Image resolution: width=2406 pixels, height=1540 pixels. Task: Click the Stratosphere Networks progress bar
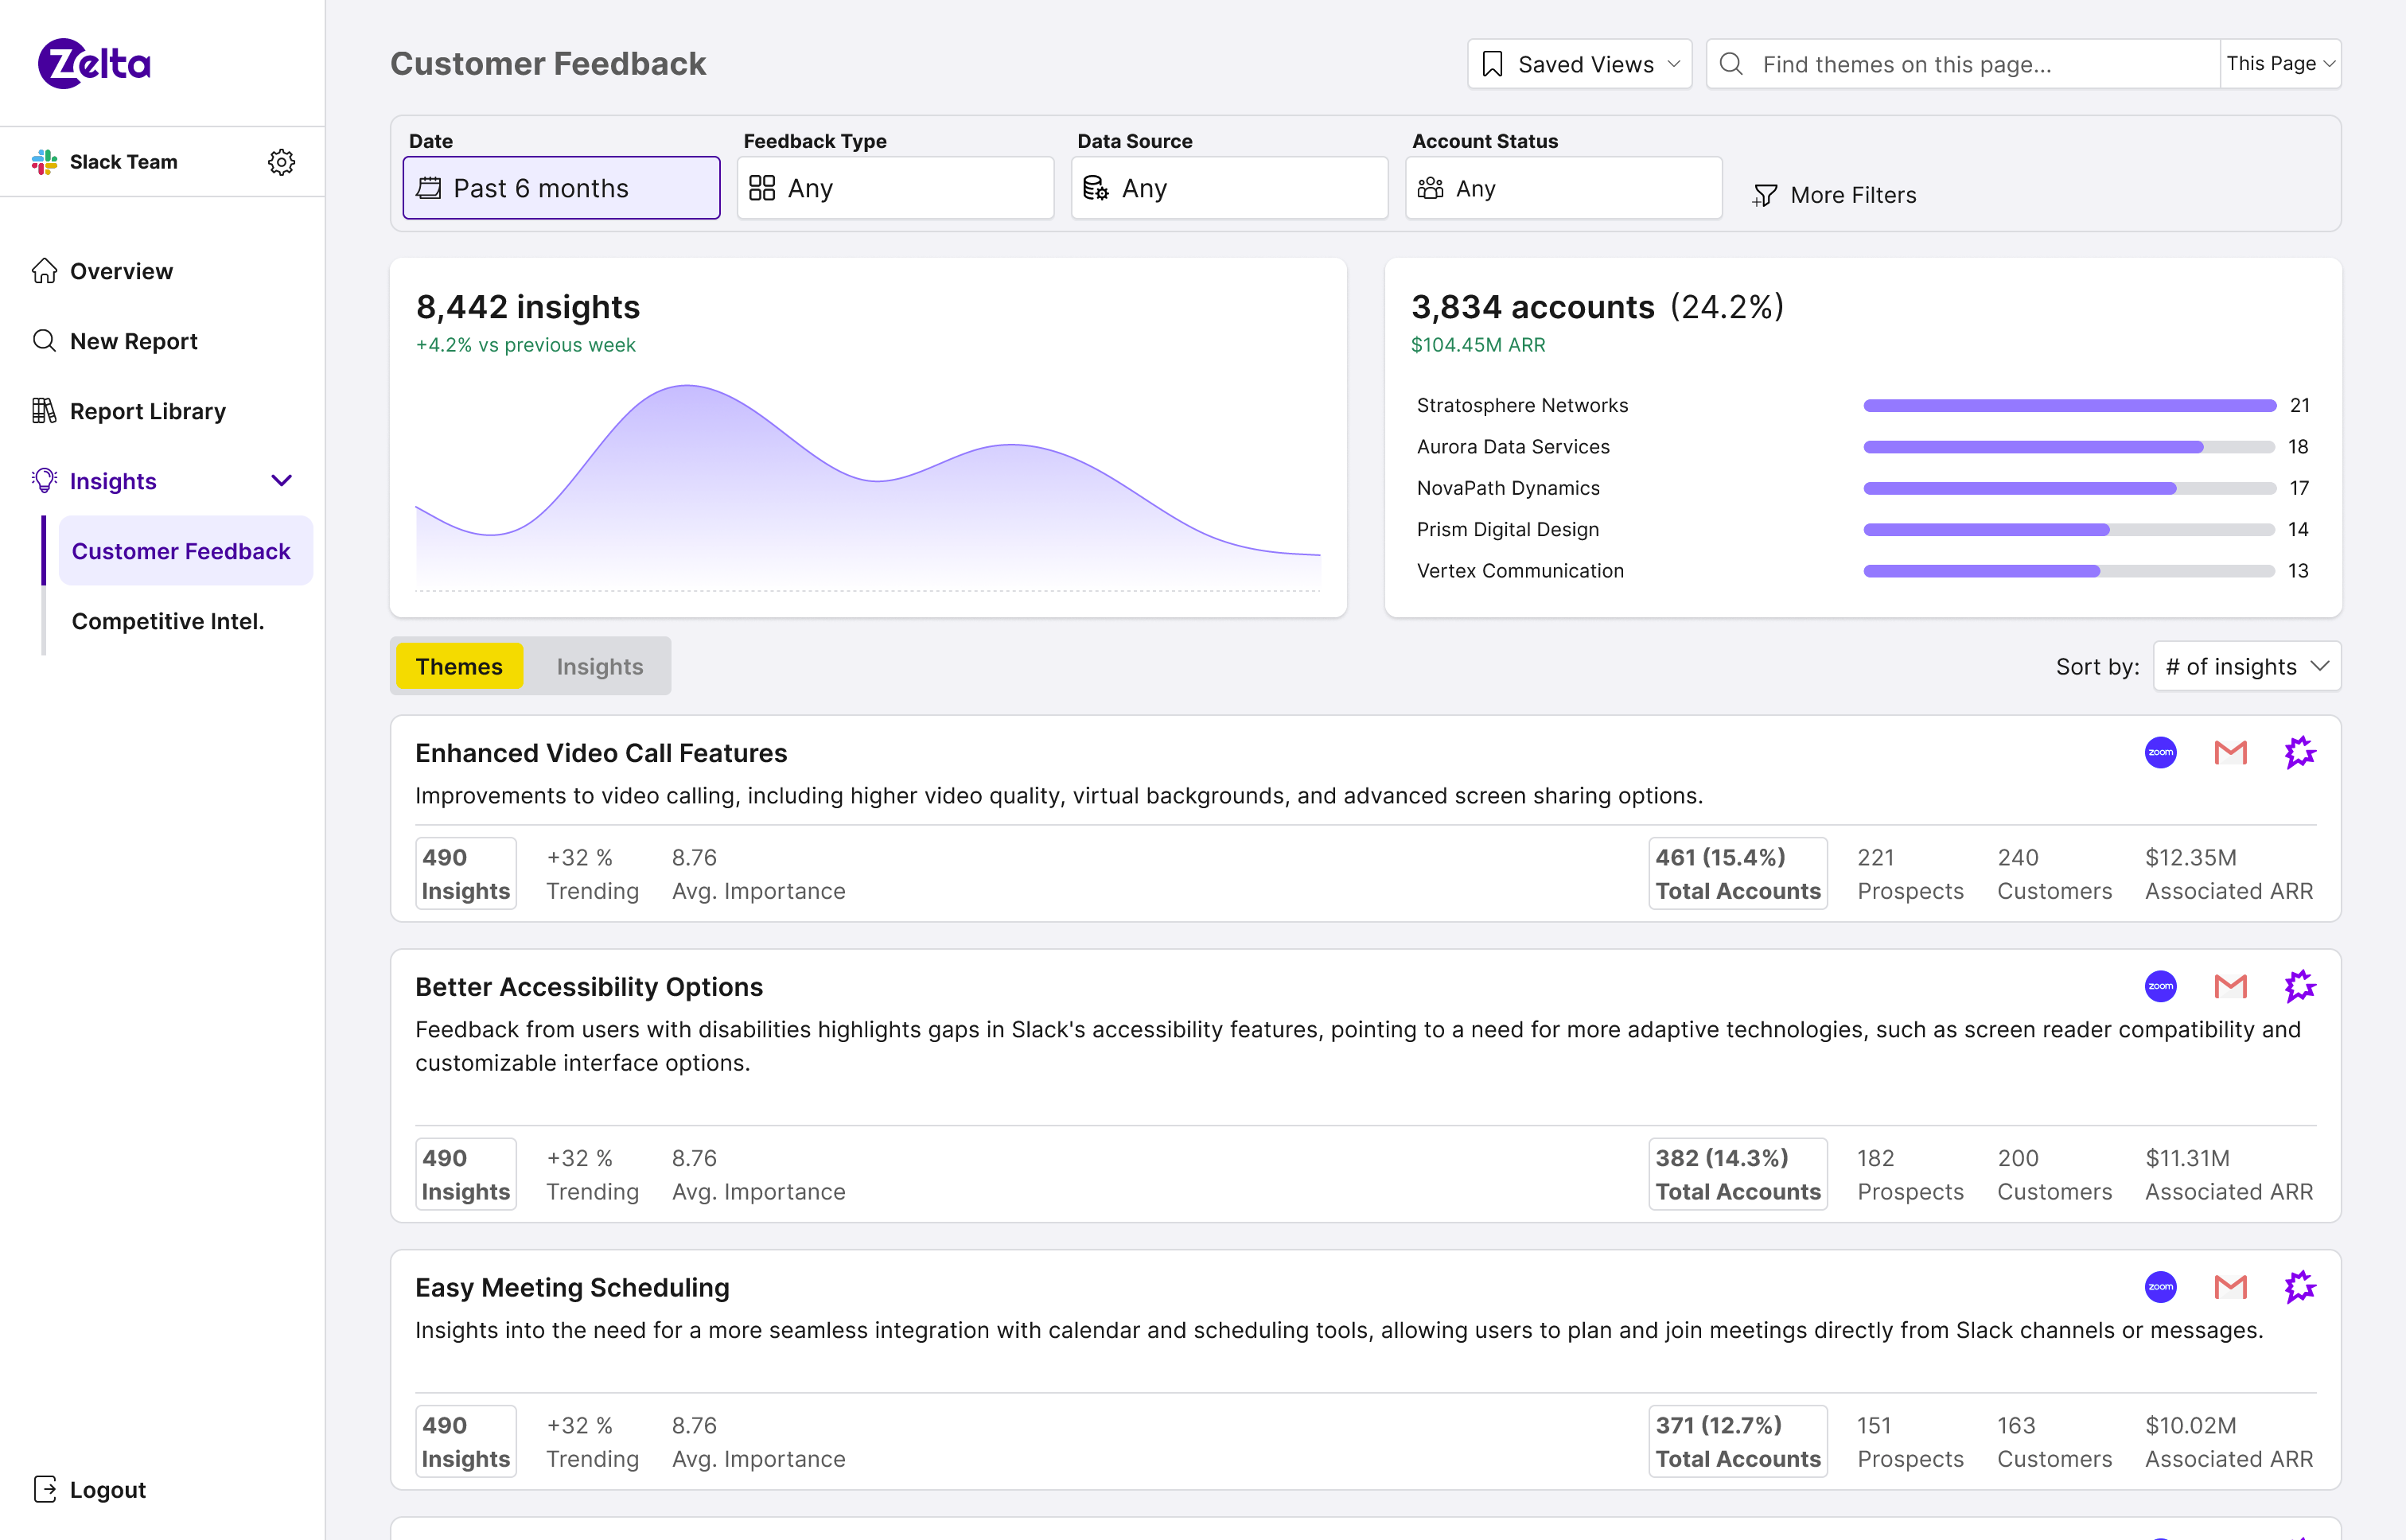2069,406
